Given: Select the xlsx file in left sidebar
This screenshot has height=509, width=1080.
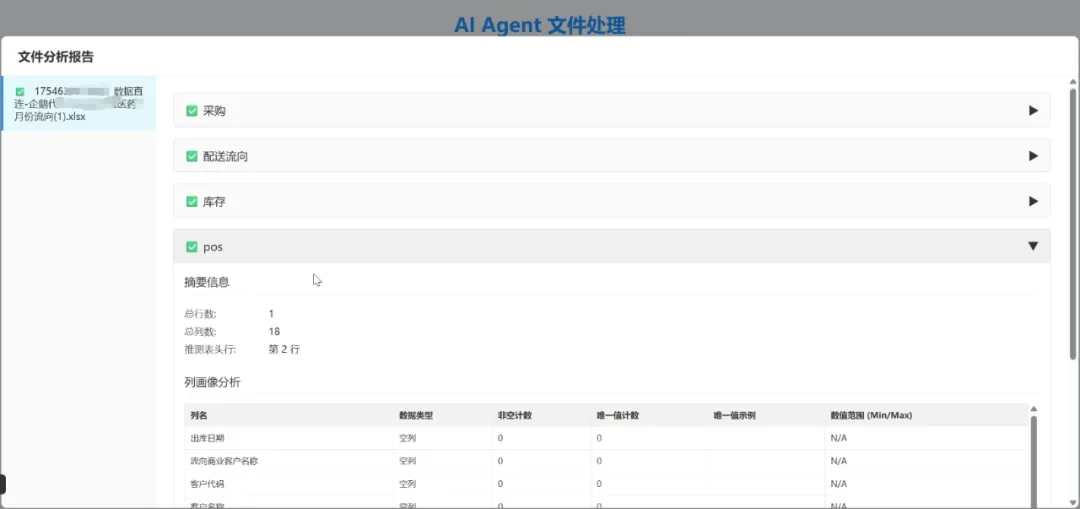Looking at the screenshot, I should pyautogui.click(x=79, y=103).
